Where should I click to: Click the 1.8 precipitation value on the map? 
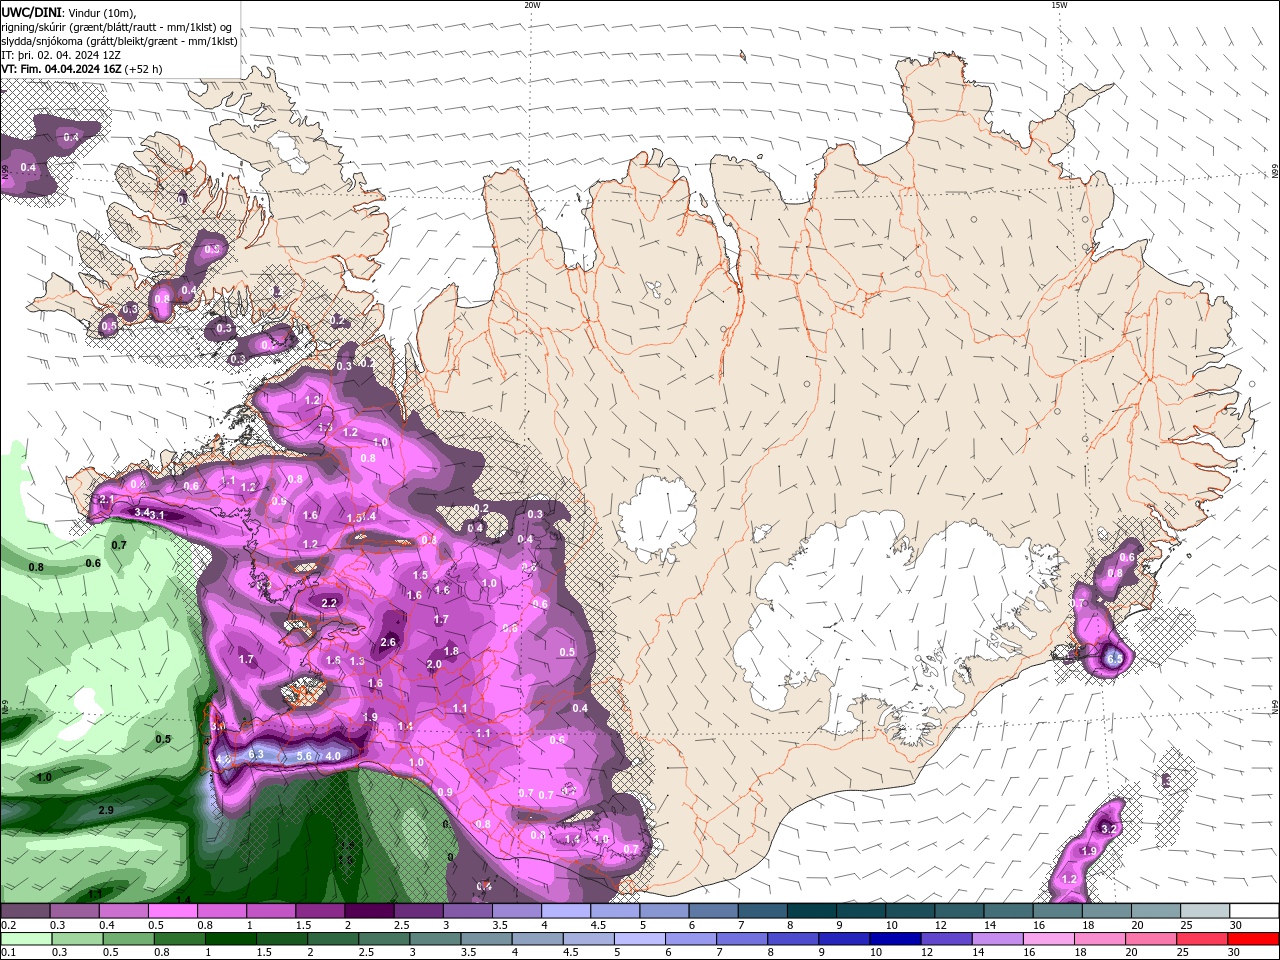pyautogui.click(x=451, y=651)
